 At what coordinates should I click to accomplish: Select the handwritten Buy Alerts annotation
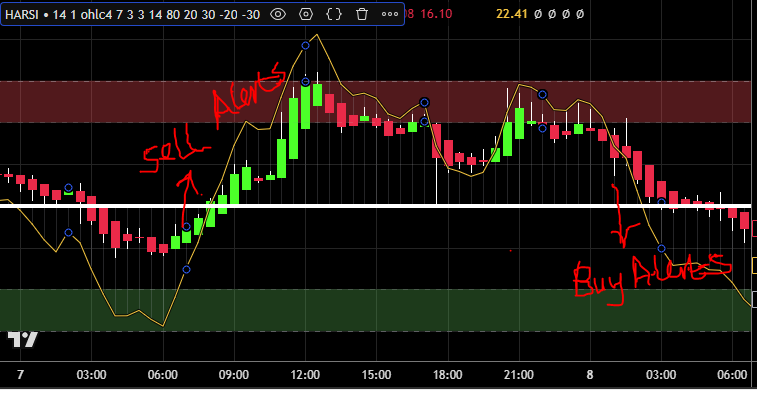[x=652, y=278]
